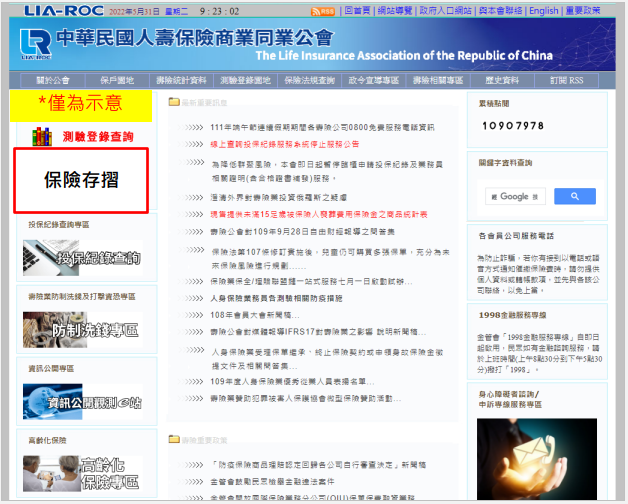Click the blue Google search magnifier button
628x504 pixels.
[x=575, y=196]
